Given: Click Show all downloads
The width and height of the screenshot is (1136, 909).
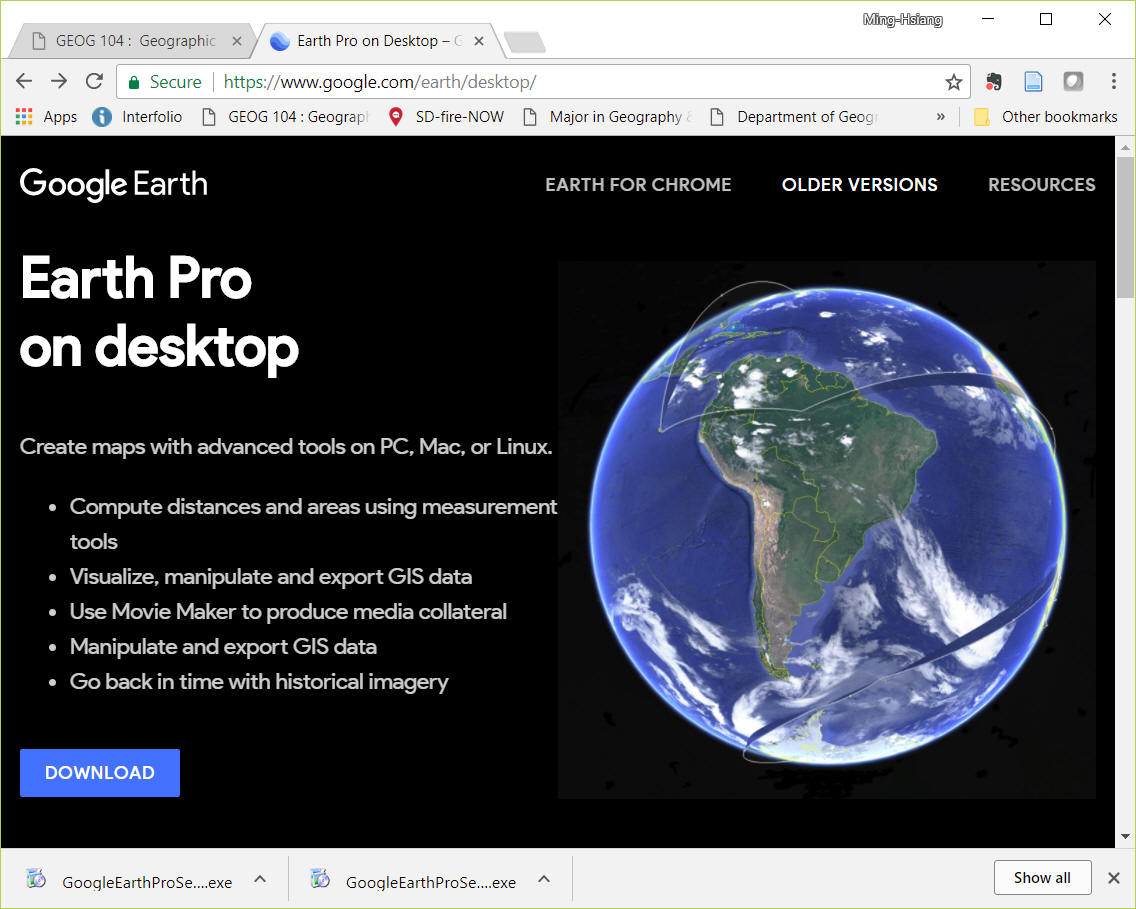Looking at the screenshot, I should pyautogui.click(x=1042, y=878).
